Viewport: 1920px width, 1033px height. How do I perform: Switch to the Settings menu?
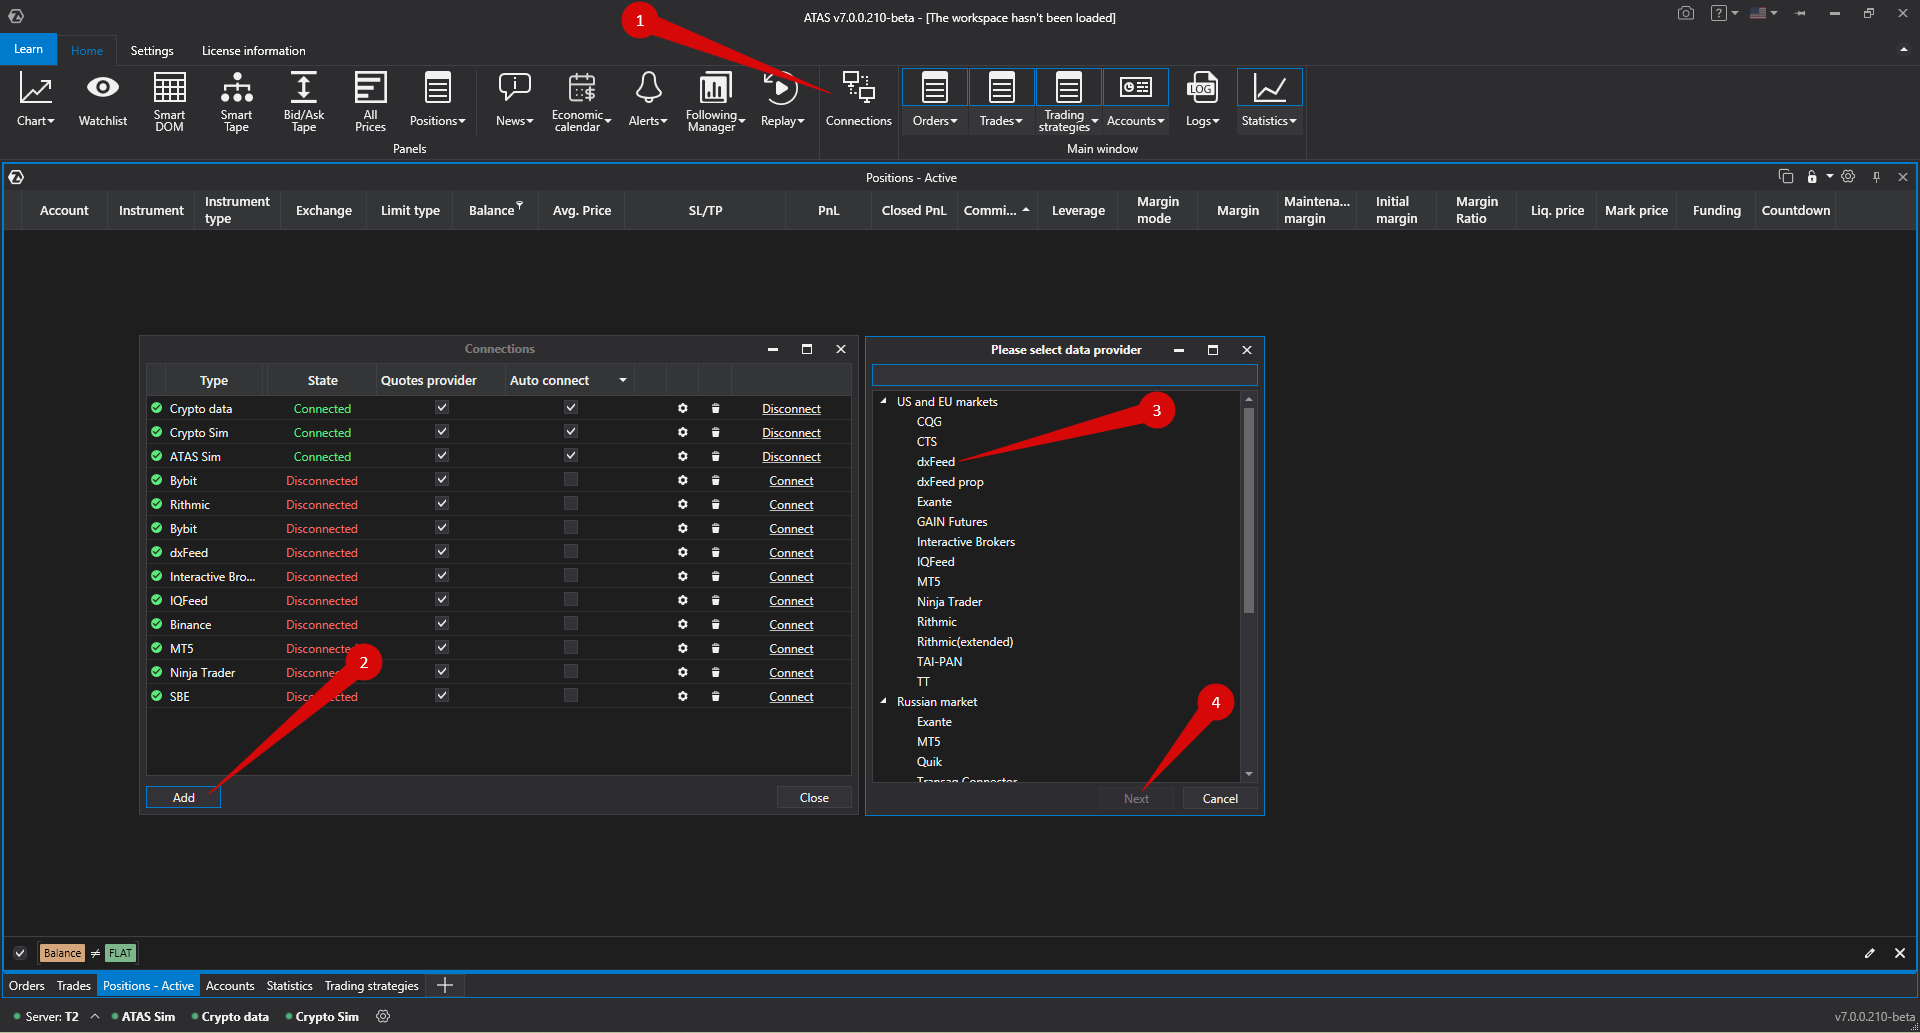coord(152,50)
